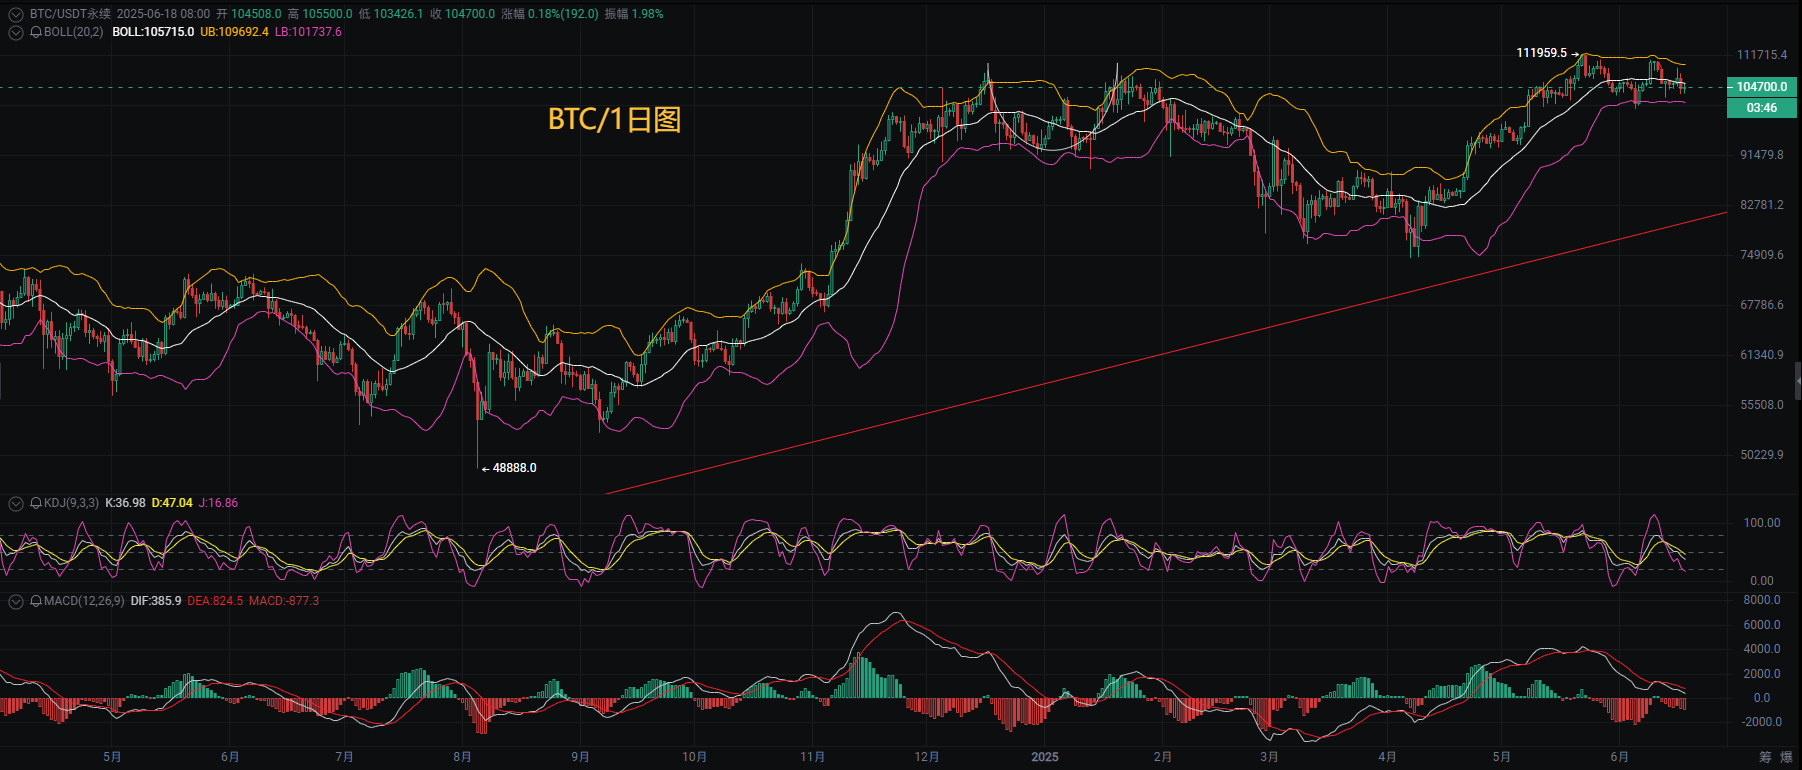
Task: Click the MACD alert bell icon
Action: 36,601
